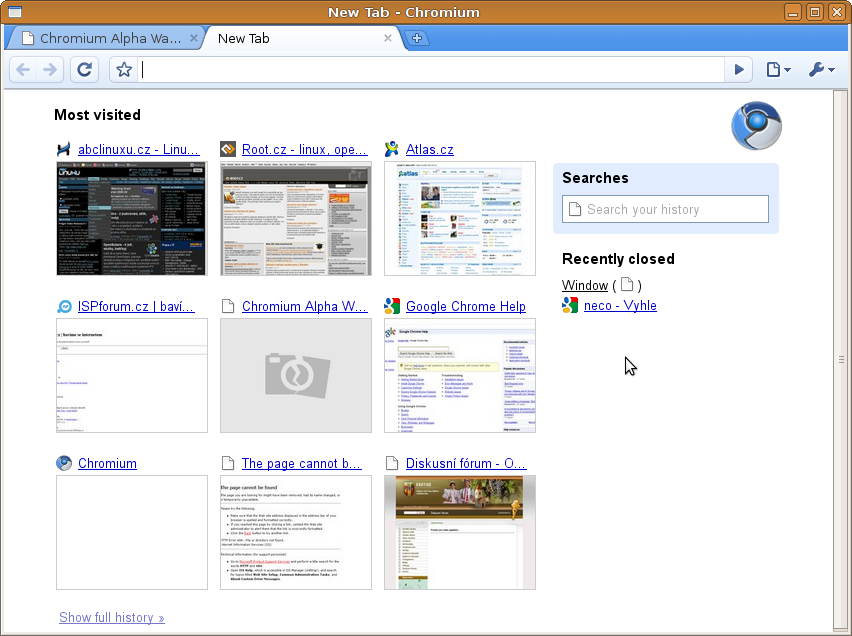Close the New Tab tab
Viewport: 852px width, 636px height.
point(387,38)
